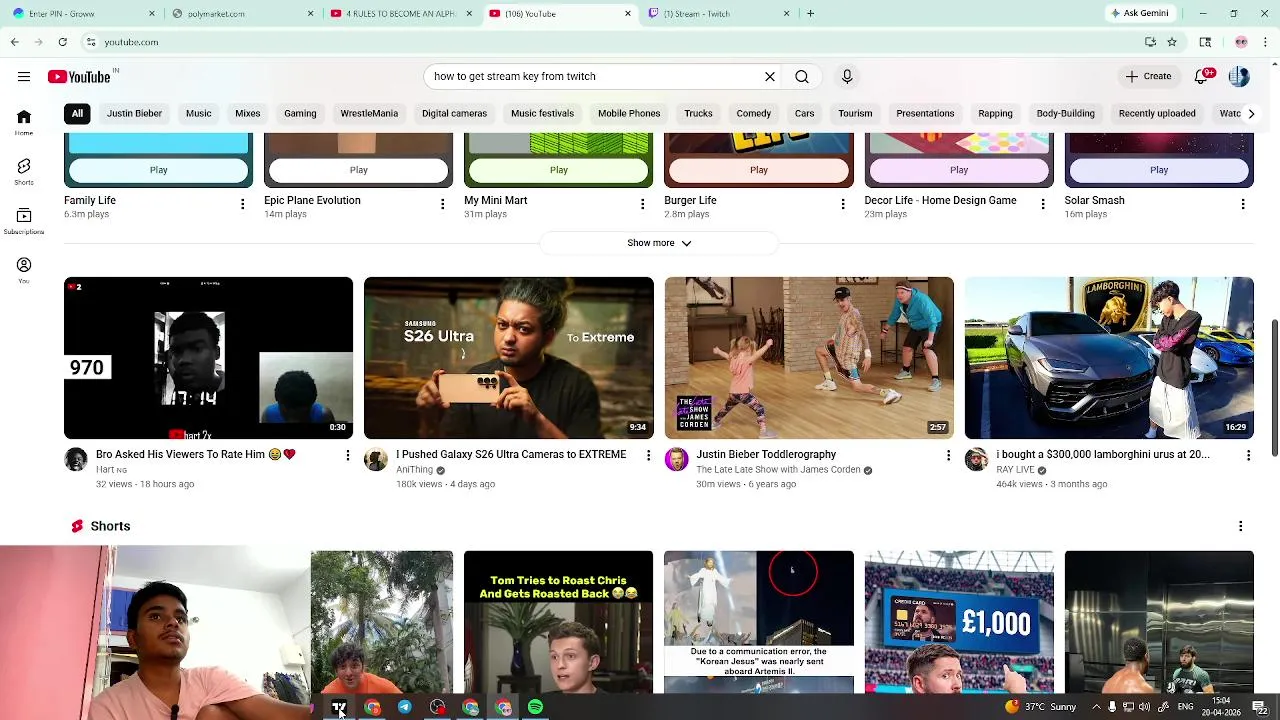1280x720 pixels.
Task: Open the YouTube hamburger guide menu
Action: (24, 77)
